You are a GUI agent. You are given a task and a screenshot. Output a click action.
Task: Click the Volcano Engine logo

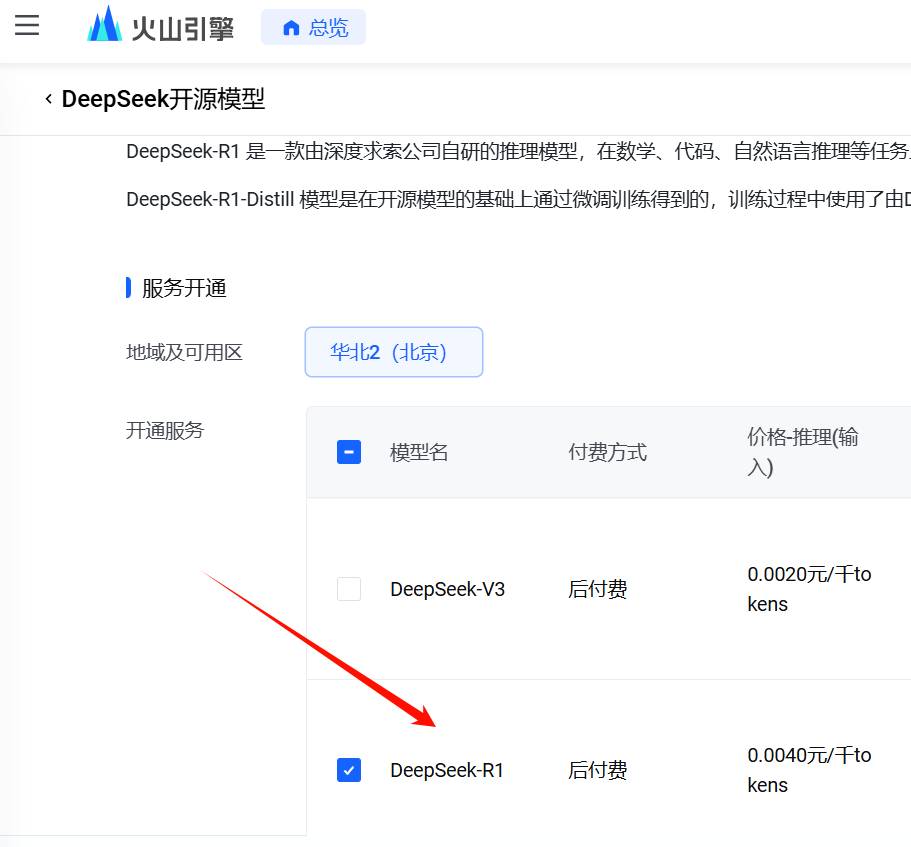coord(160,25)
